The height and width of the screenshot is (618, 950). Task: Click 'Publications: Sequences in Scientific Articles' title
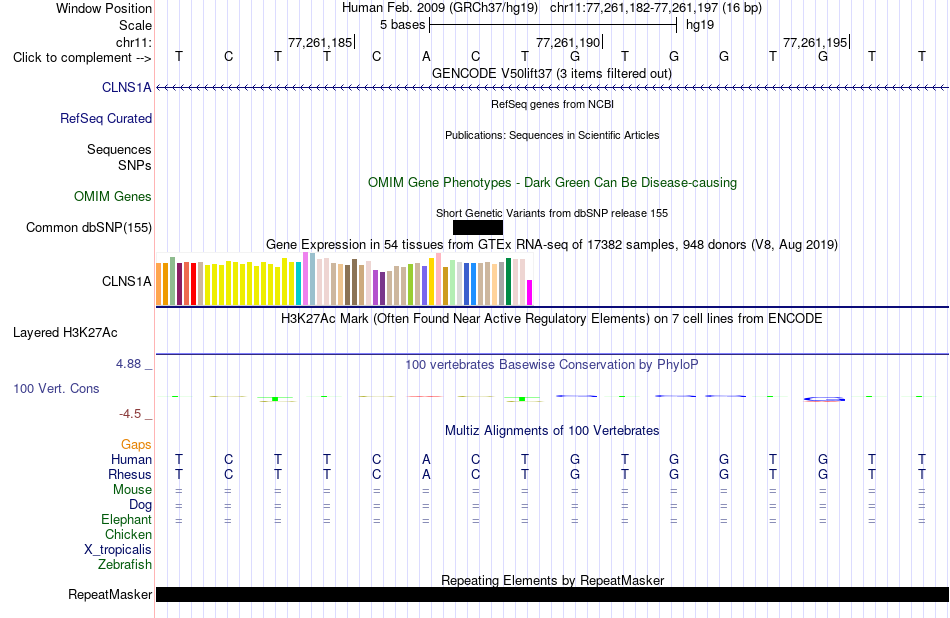click(552, 135)
